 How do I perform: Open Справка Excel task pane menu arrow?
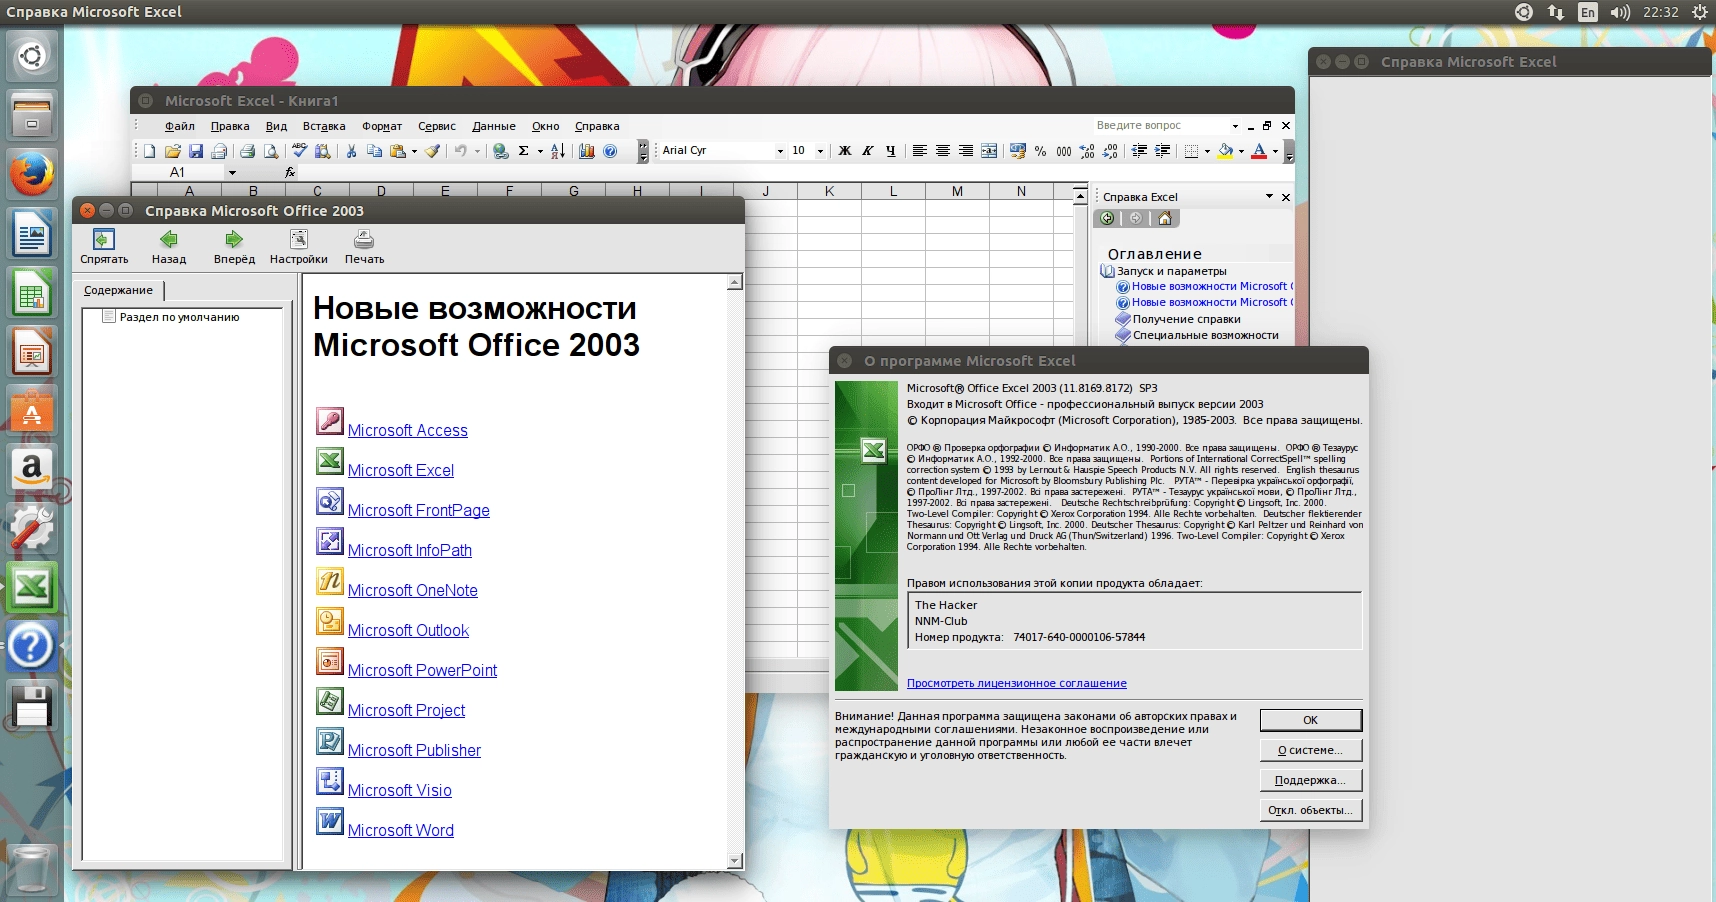click(1269, 196)
